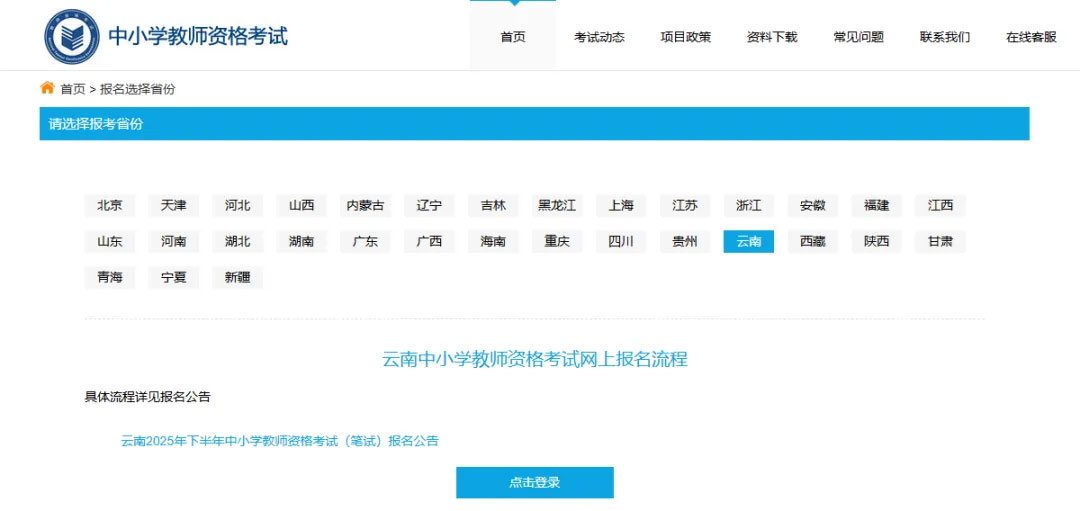Choose 上海 from the province list

coord(621,205)
